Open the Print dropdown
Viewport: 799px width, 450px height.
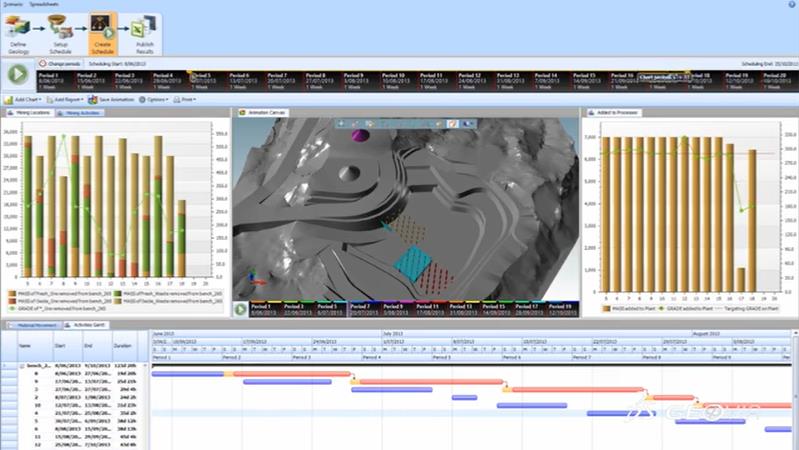[184, 99]
